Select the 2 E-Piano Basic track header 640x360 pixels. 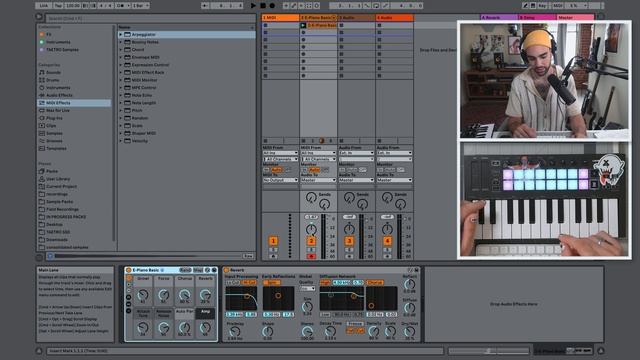[x=318, y=18]
